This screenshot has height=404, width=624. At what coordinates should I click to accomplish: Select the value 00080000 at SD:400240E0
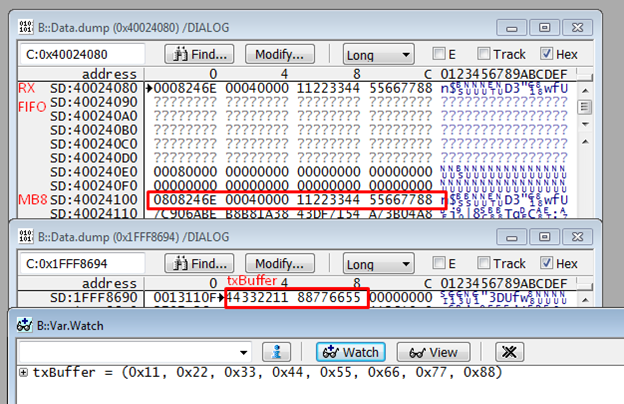pyautogui.click(x=185, y=172)
